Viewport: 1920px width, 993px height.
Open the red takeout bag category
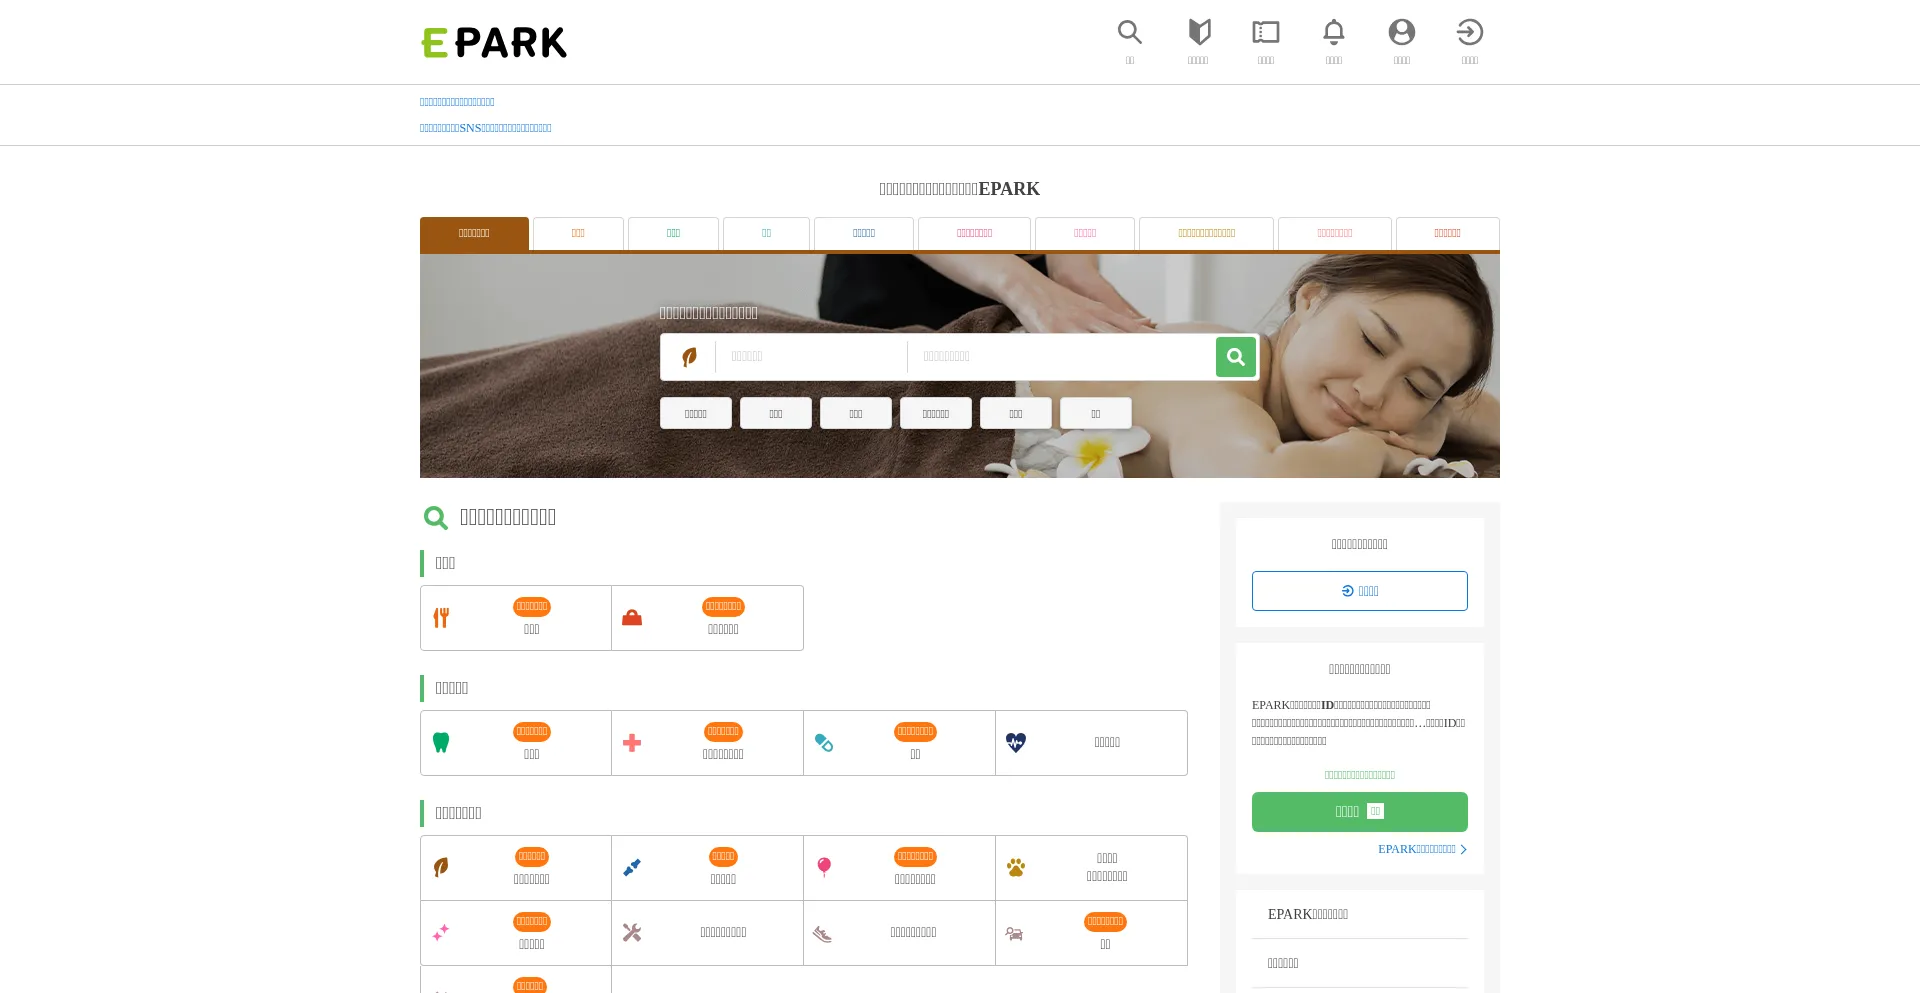707,618
